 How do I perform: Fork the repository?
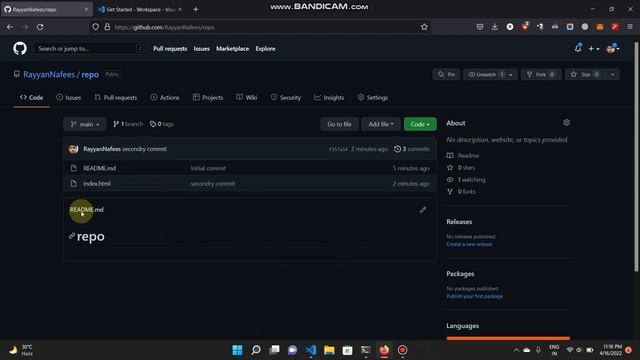click(541, 74)
